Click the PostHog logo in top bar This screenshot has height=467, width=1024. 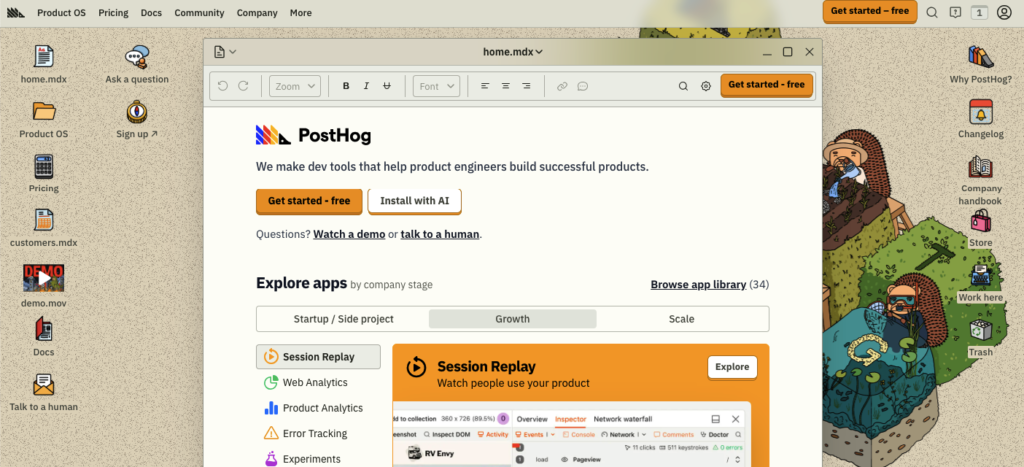pos(16,12)
